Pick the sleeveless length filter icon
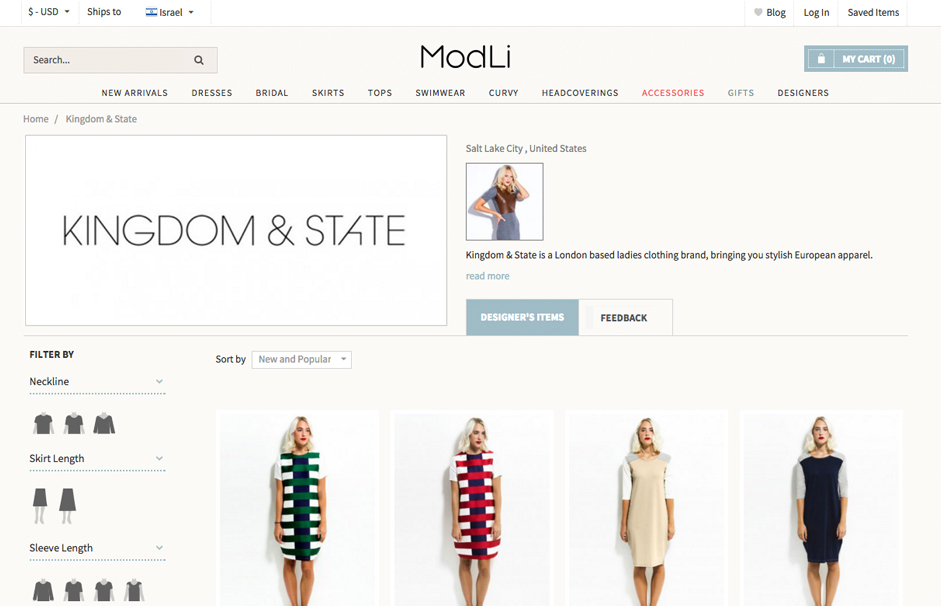Viewport: 941px width, 606px height. point(134,590)
